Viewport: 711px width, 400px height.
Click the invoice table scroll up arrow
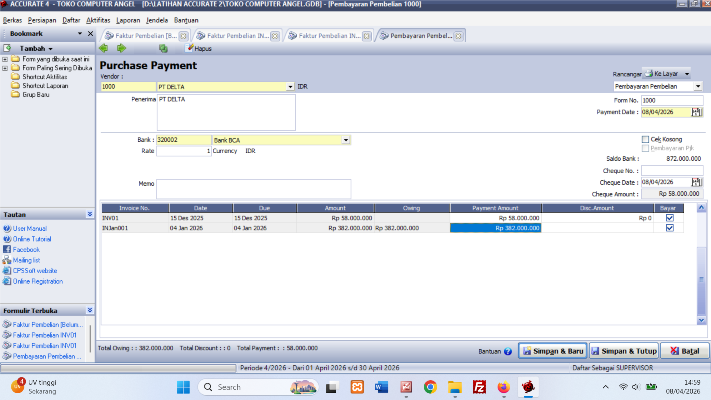(x=701, y=208)
